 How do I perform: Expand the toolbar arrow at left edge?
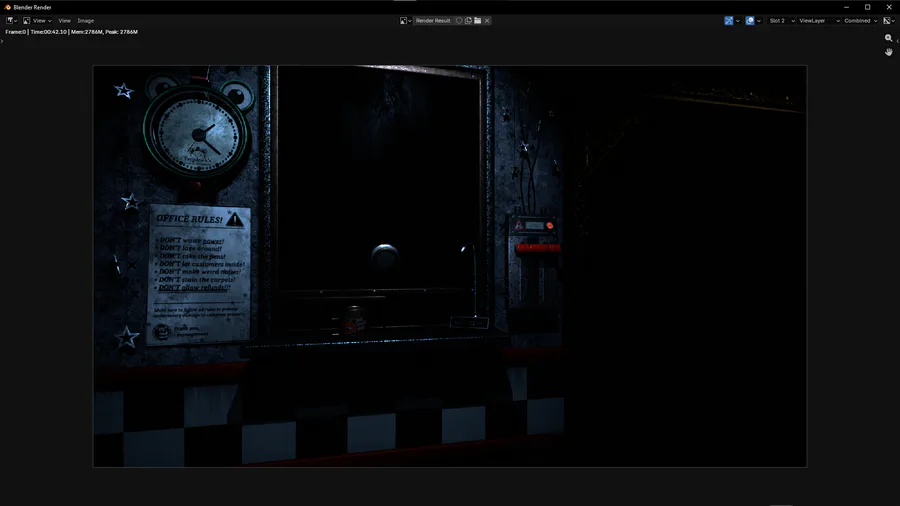2,41
